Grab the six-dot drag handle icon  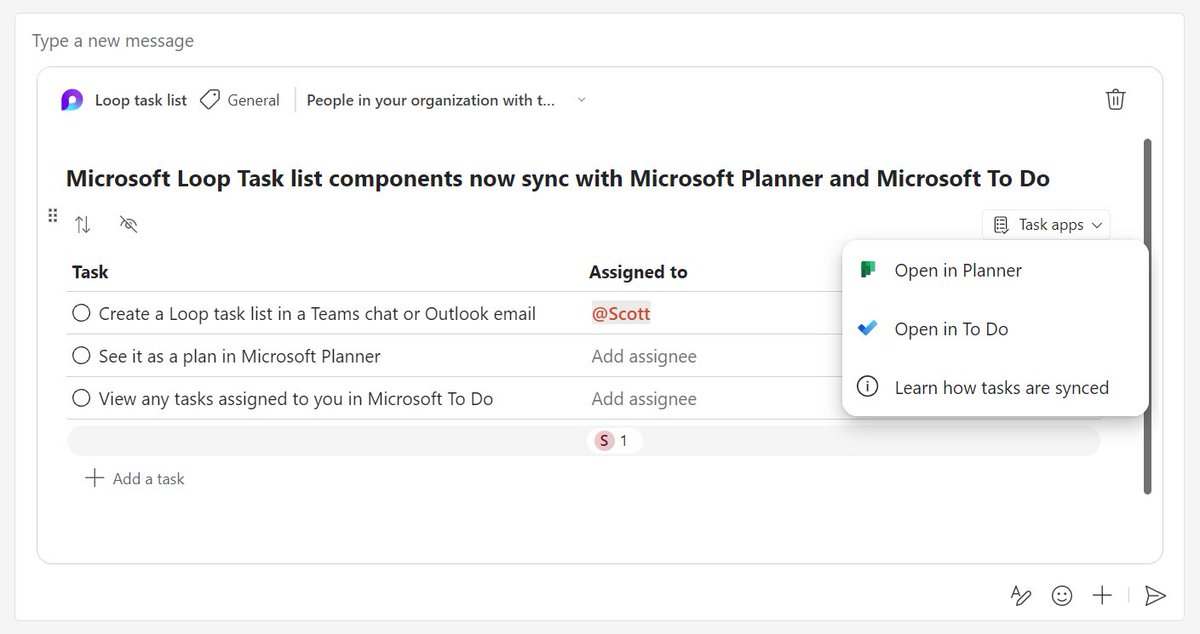tap(53, 216)
